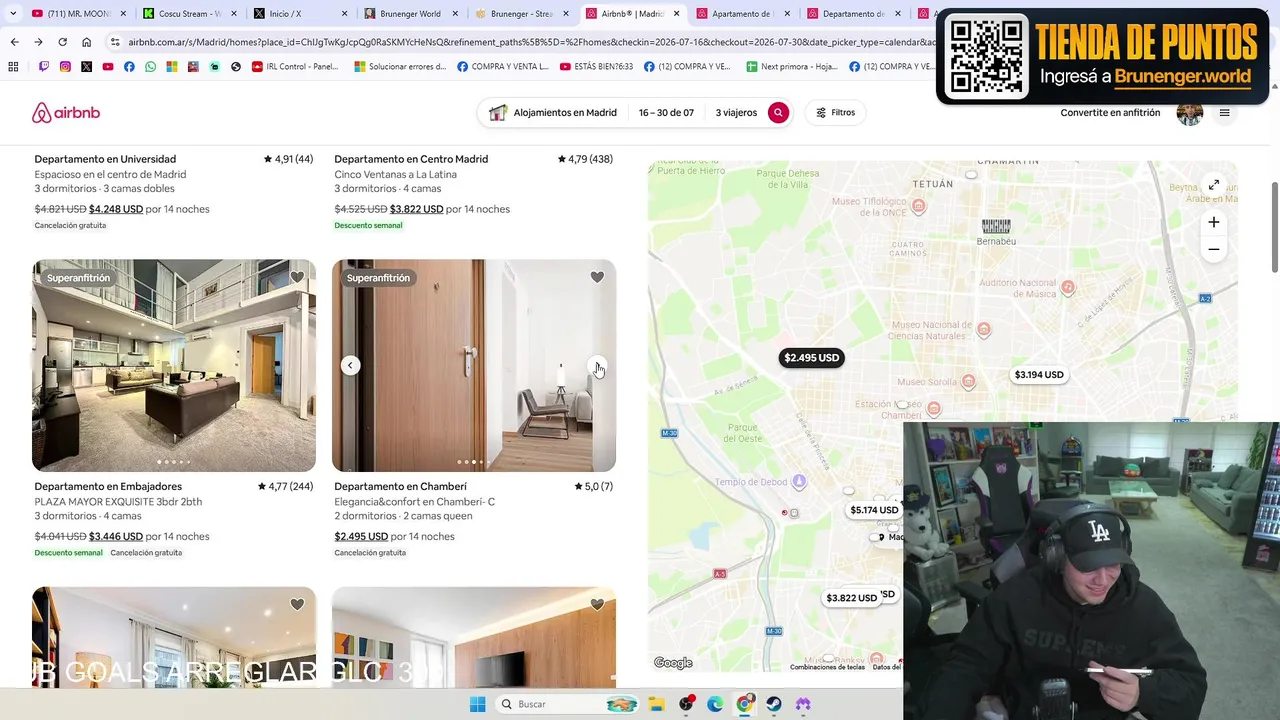Click the Google logo on the map
Viewport: 1280px width, 720px height.
673,663
